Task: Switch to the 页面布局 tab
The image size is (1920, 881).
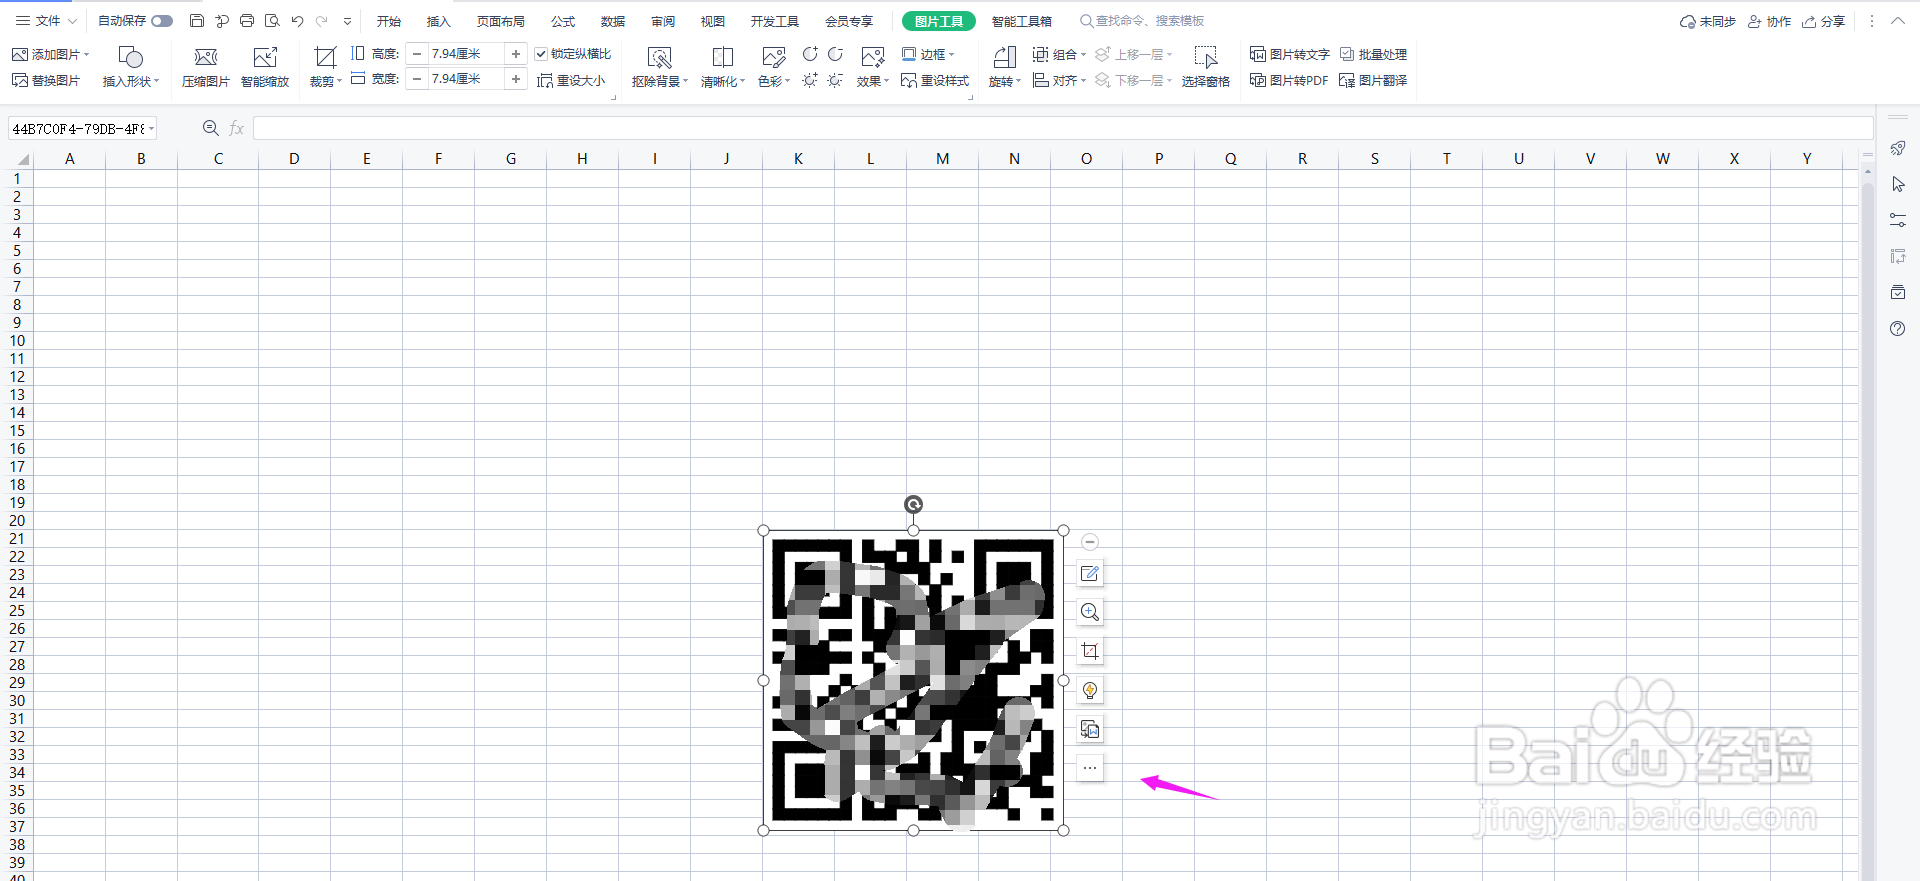Action: tap(501, 21)
